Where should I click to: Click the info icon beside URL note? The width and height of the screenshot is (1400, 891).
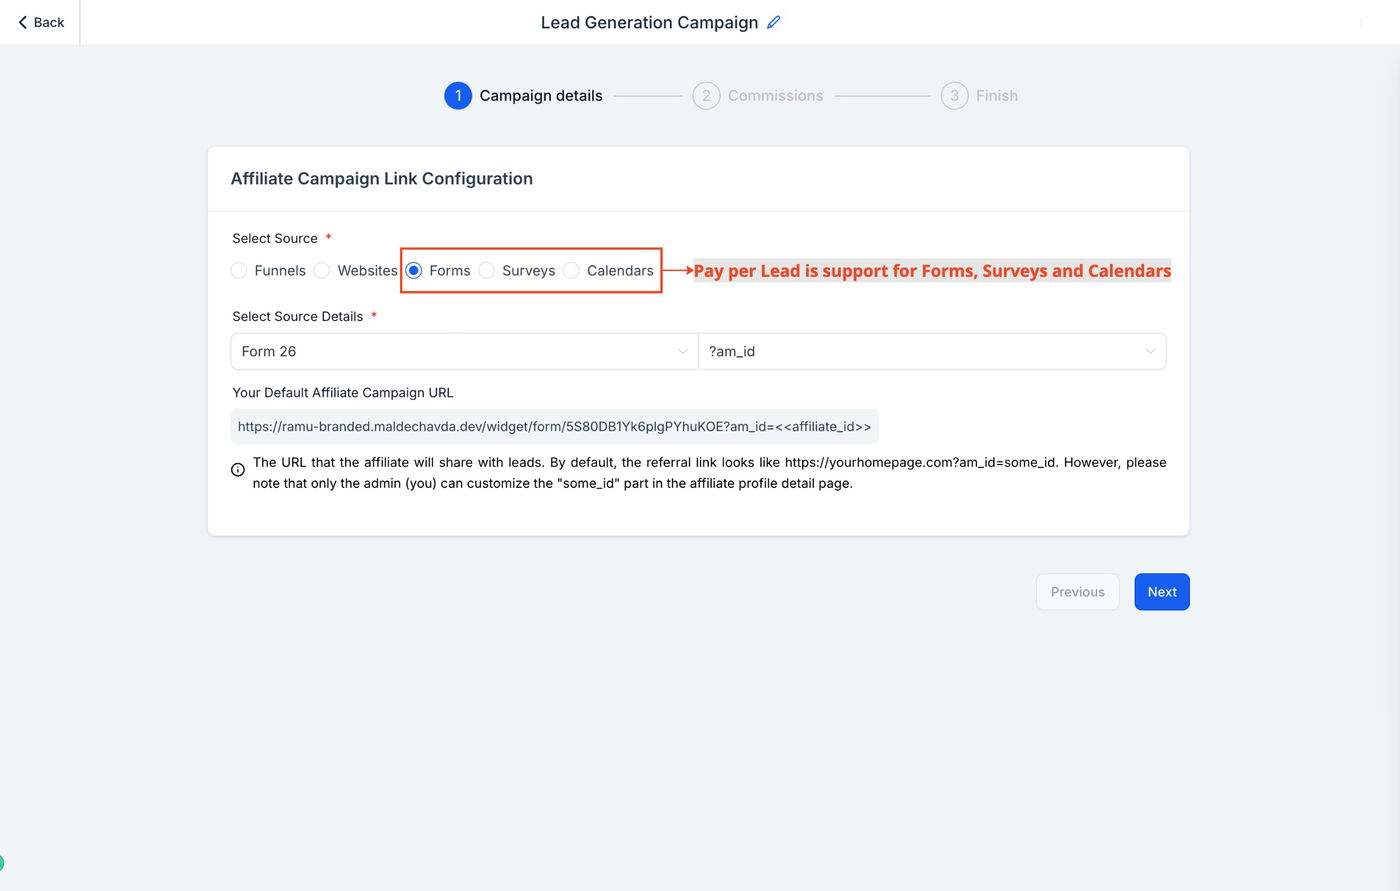[x=238, y=469]
